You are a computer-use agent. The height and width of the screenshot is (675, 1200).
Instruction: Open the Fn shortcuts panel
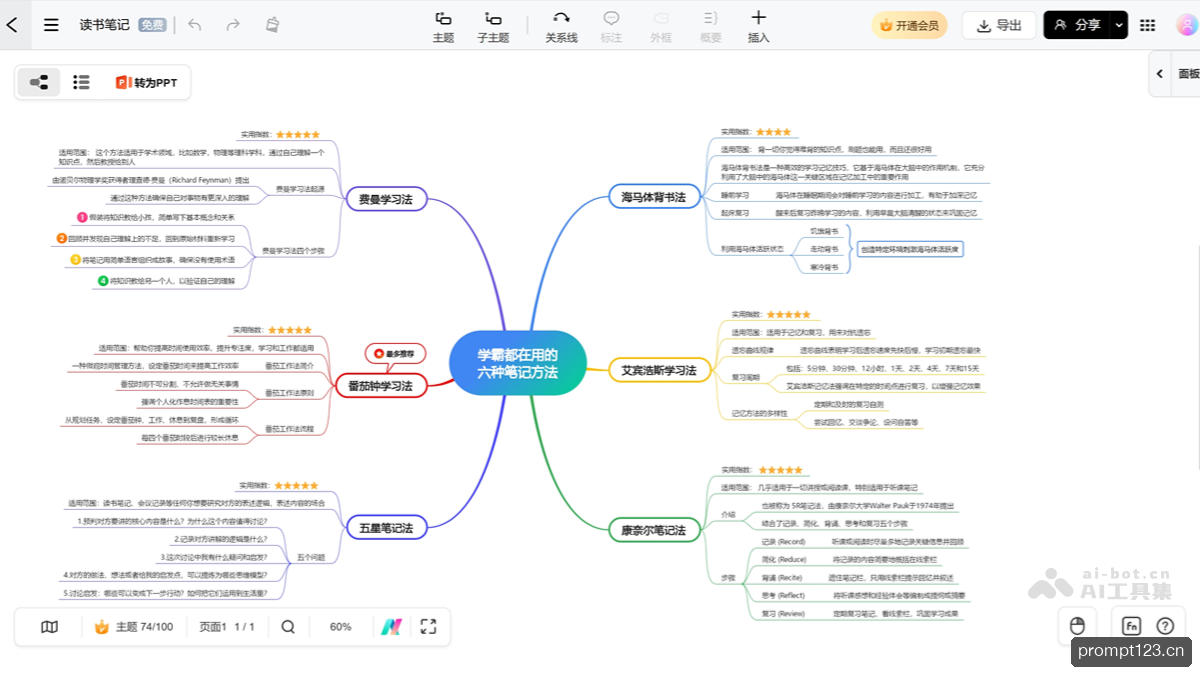pos(1131,626)
